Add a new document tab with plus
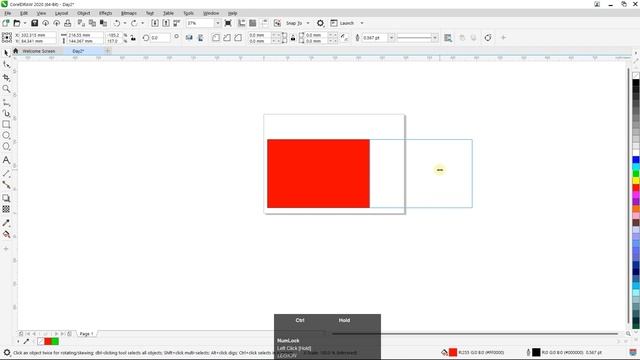 [x=108, y=51]
